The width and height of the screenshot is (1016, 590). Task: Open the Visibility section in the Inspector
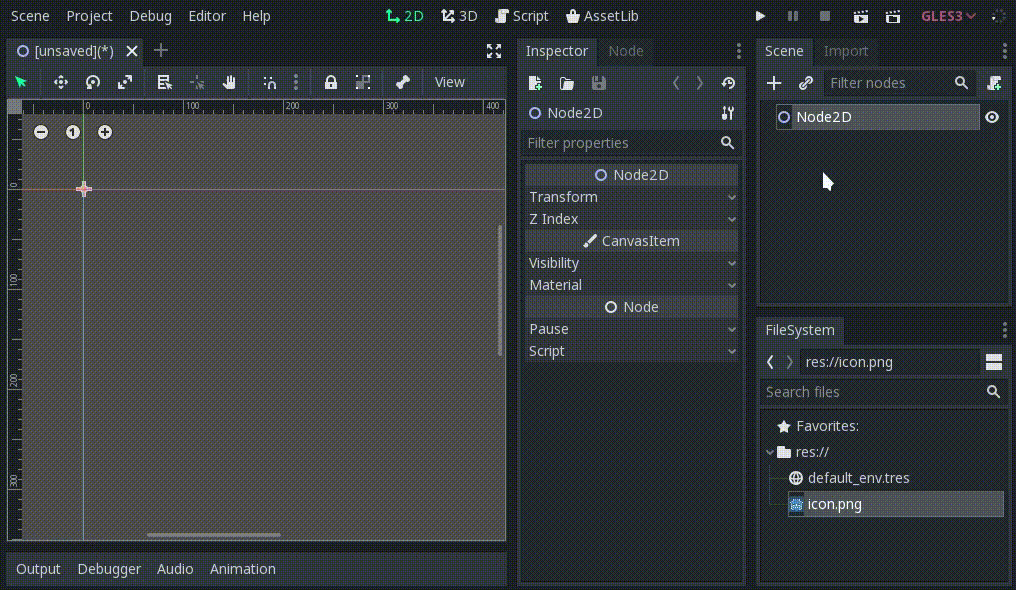click(631, 263)
